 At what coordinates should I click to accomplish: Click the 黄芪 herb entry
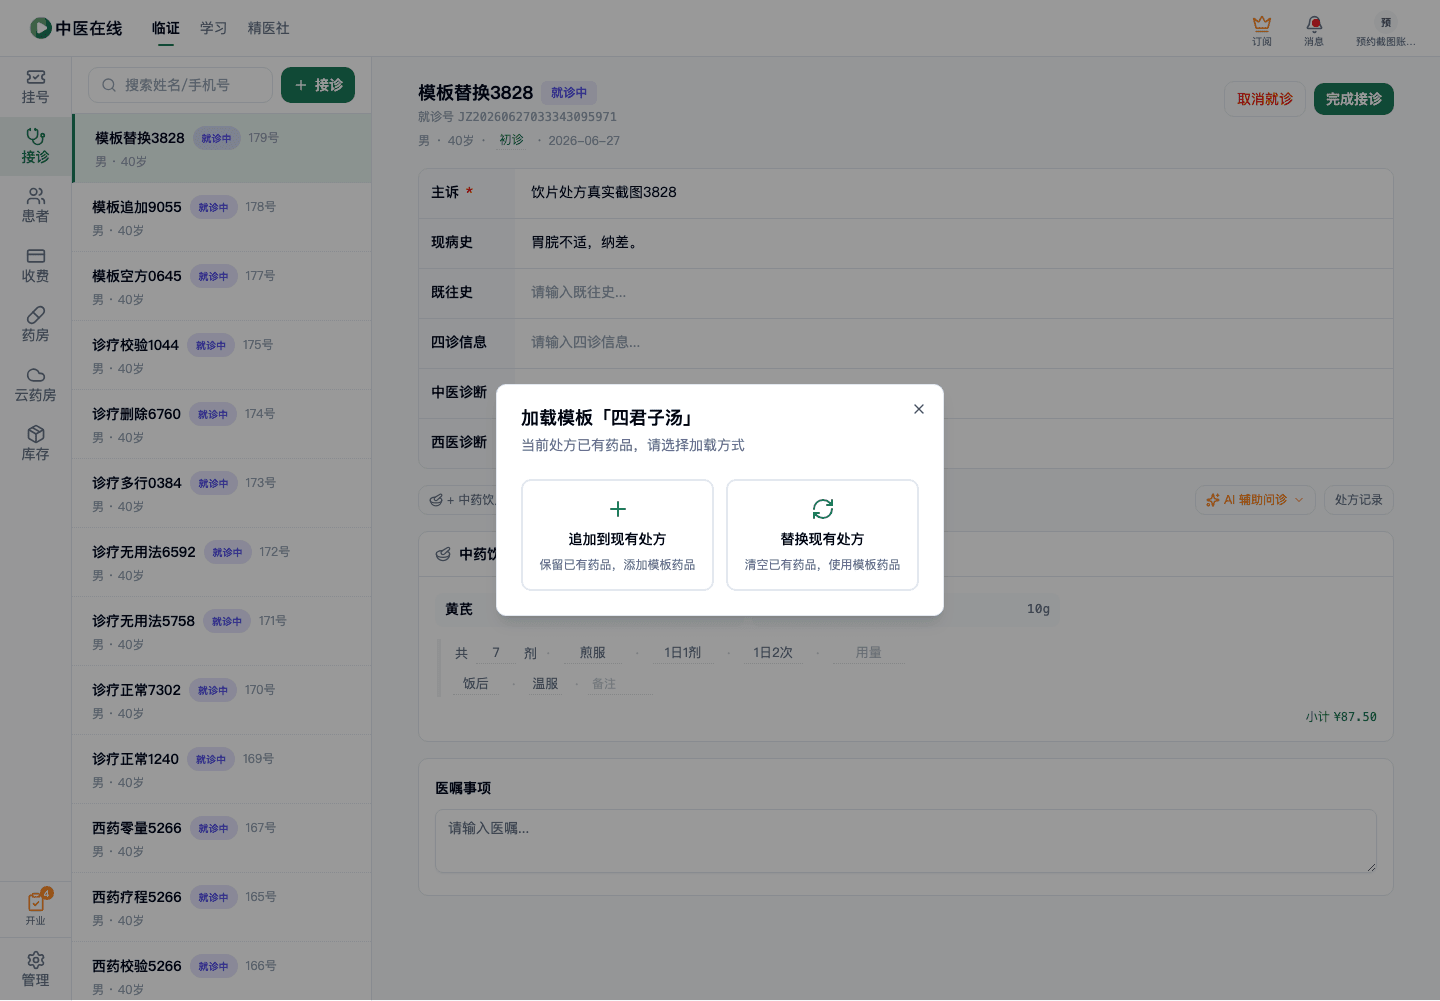coord(459,609)
